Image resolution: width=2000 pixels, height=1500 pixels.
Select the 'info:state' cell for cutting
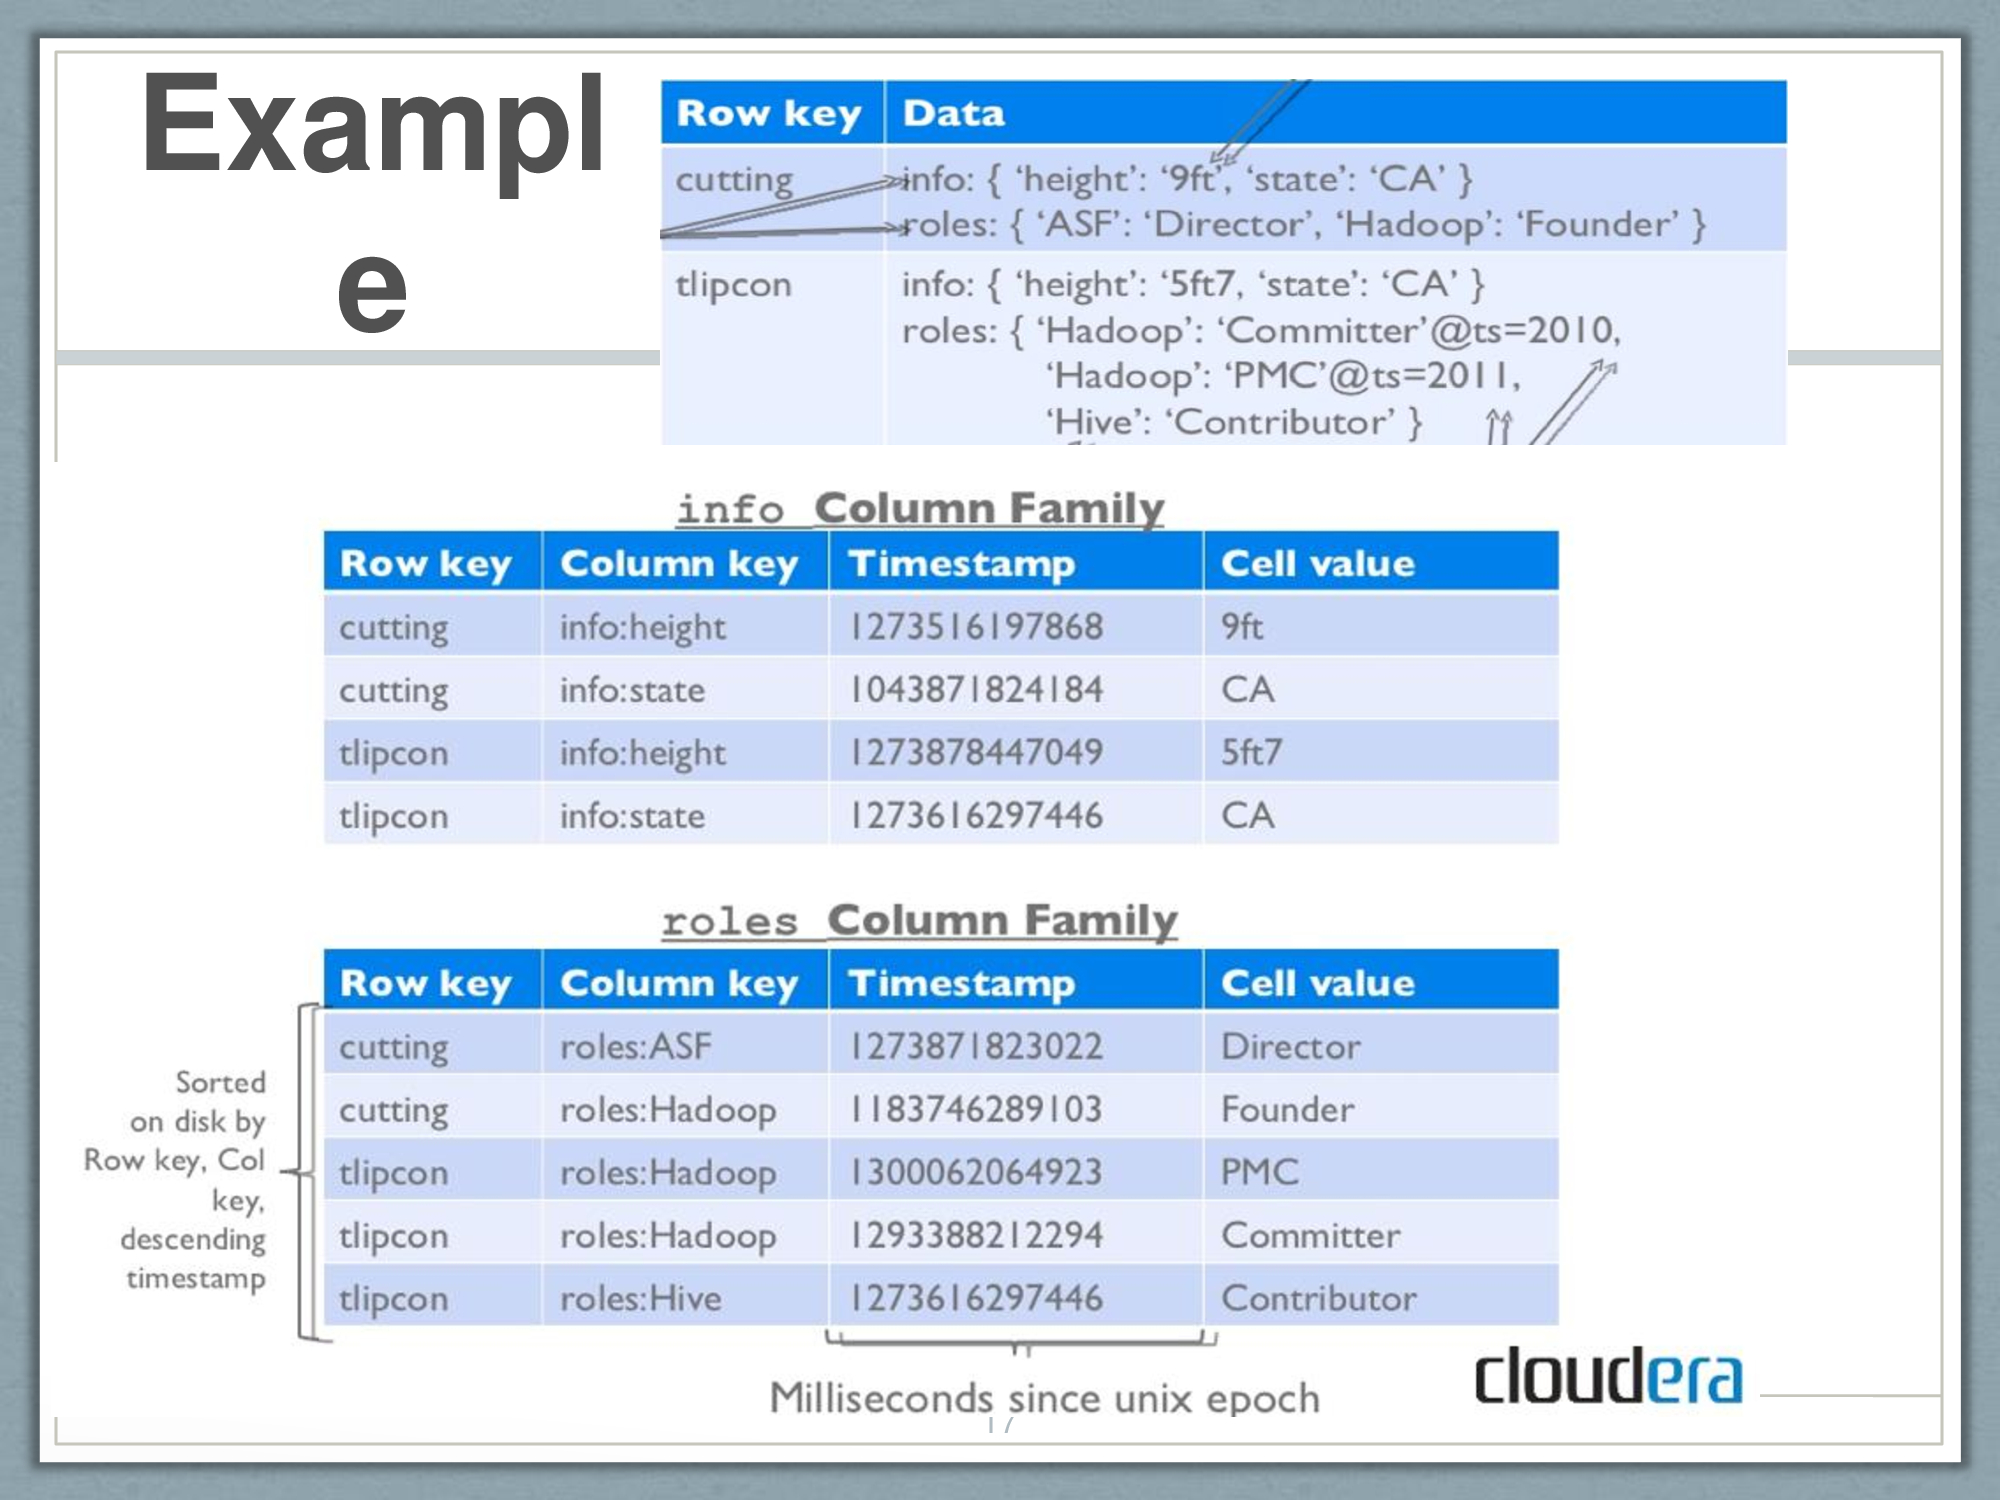(632, 690)
